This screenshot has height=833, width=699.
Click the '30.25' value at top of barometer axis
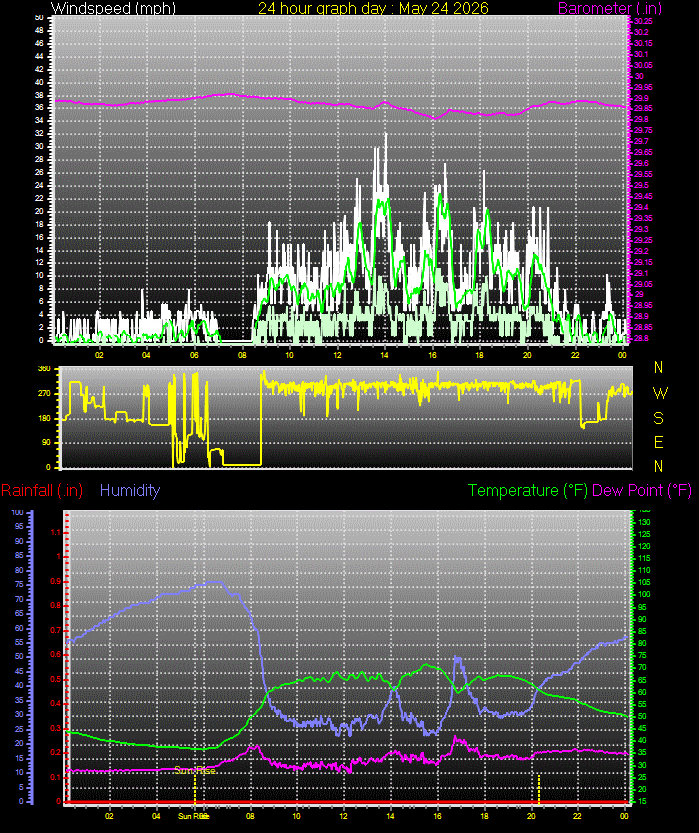[643, 21]
